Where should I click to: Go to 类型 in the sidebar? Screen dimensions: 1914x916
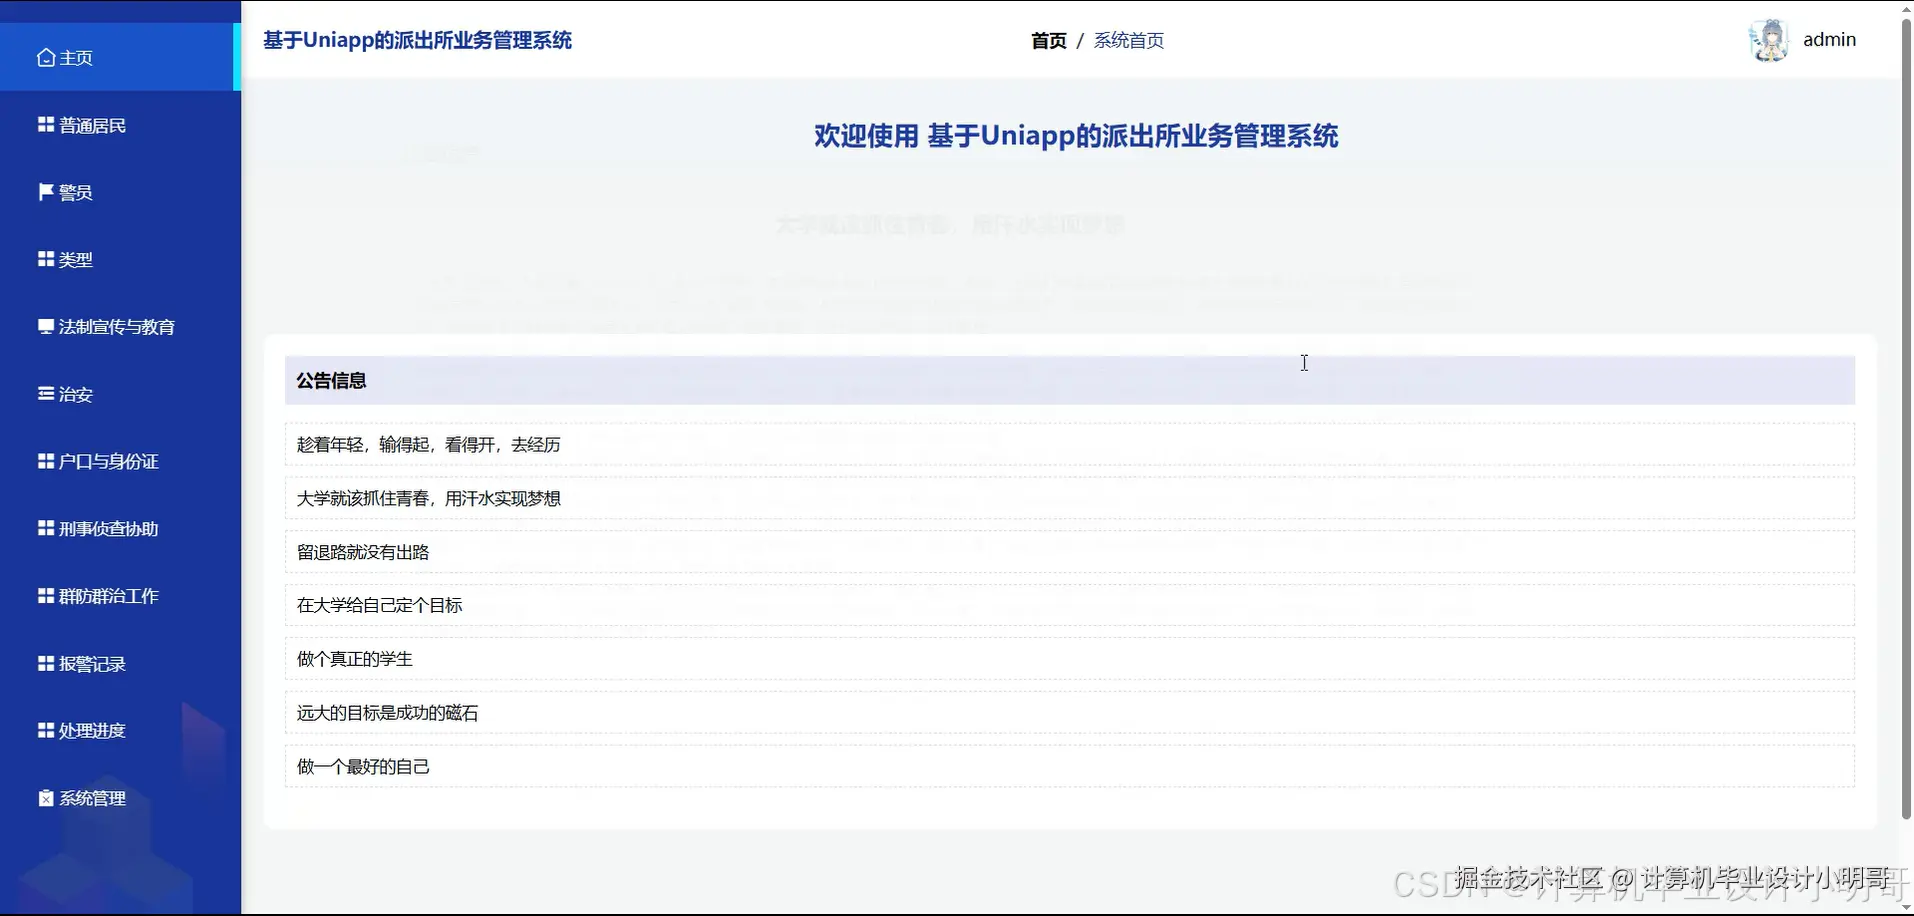(120, 259)
